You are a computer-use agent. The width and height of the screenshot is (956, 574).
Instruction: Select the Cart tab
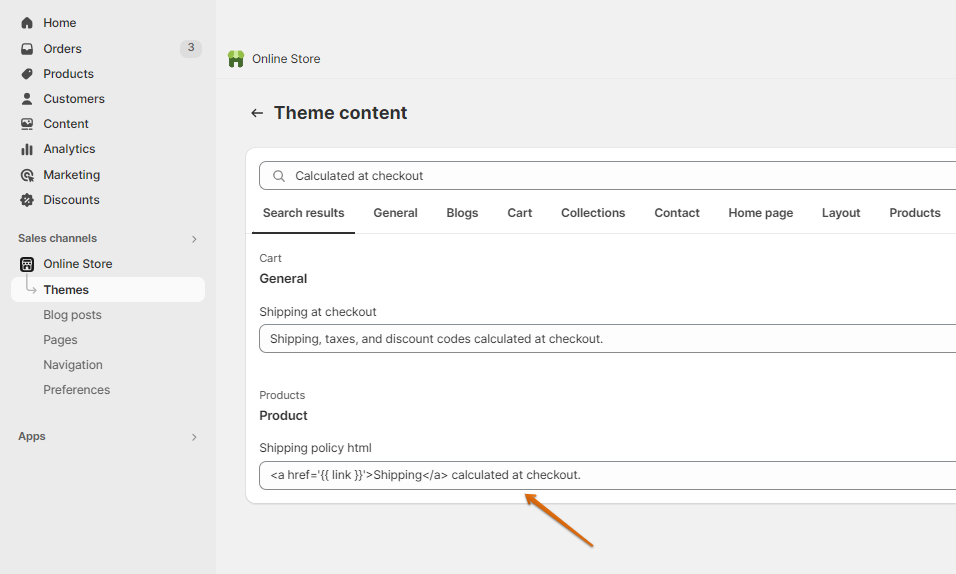tap(519, 213)
